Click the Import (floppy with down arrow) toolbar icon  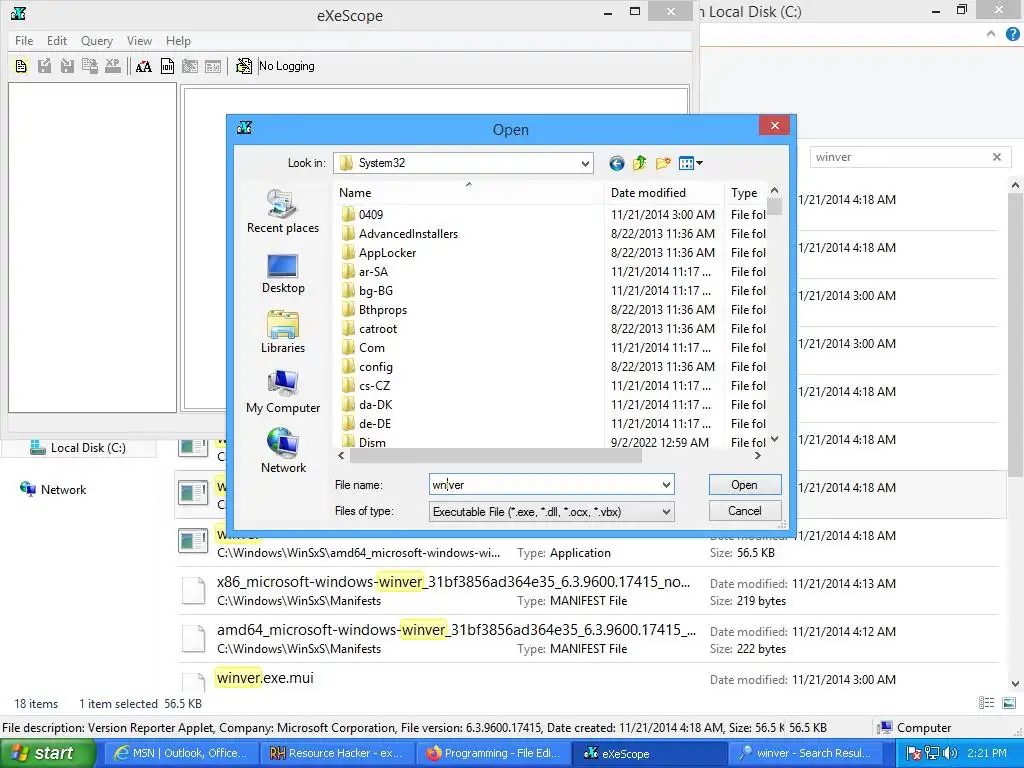67,66
